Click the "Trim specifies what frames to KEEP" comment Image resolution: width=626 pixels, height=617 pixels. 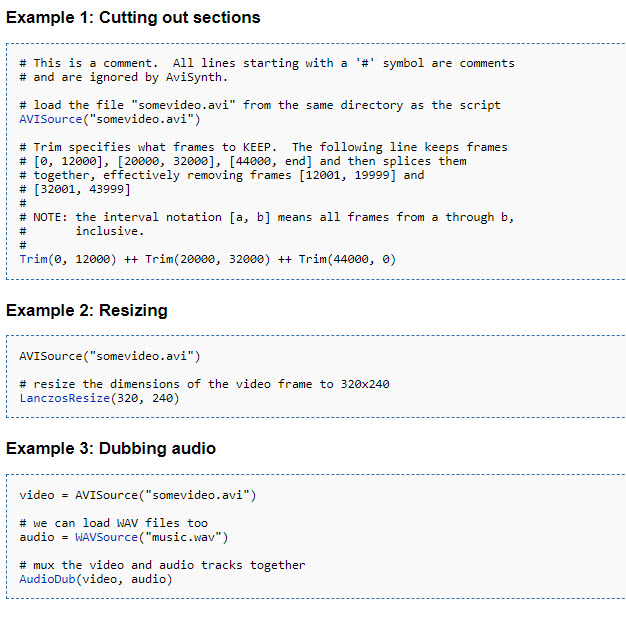point(263,147)
